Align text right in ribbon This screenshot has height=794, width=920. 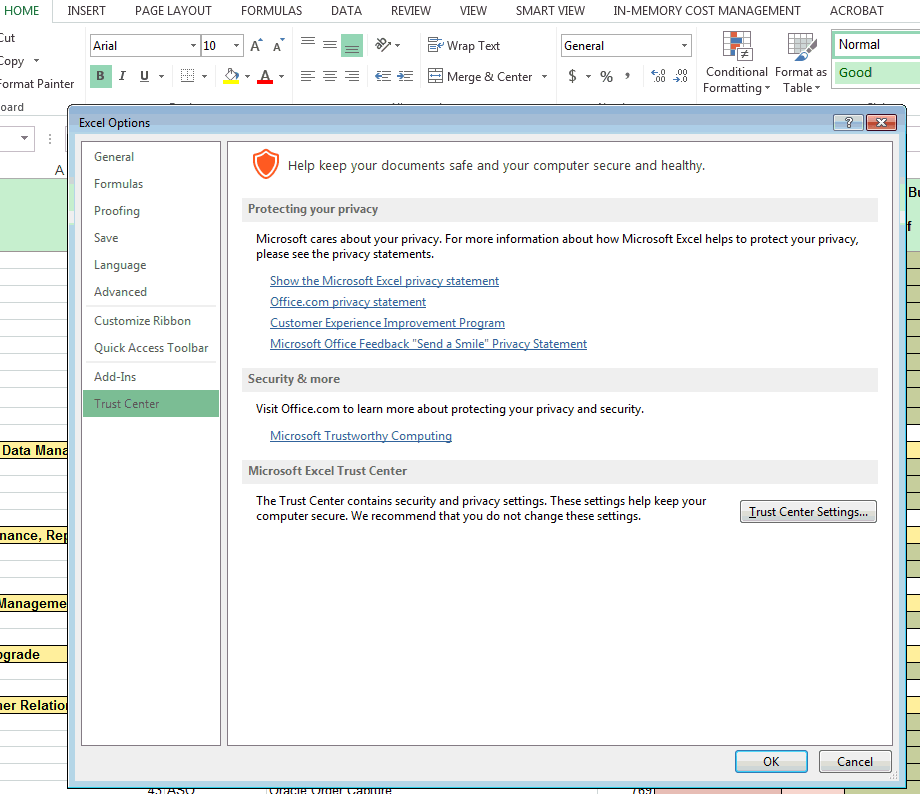coord(352,76)
